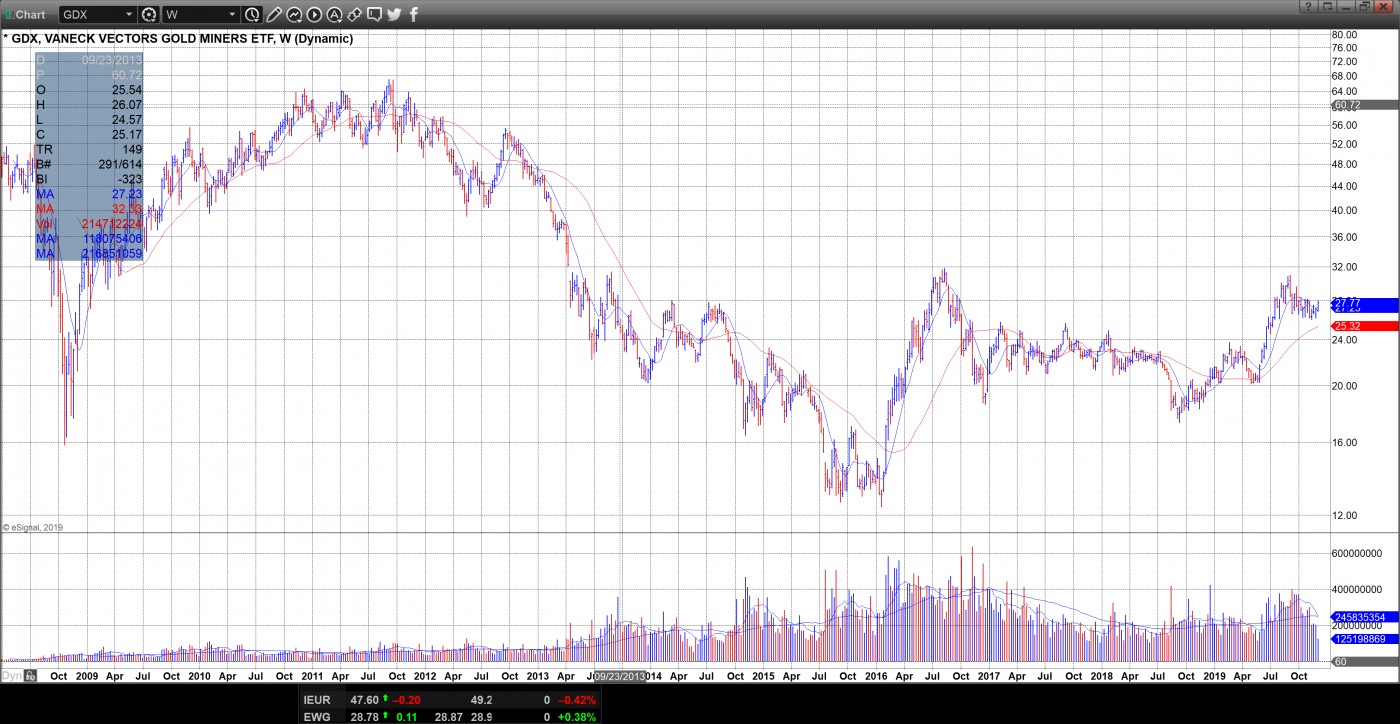Click the Dyn scaling label
Screen dimensions: 1400x724
pyautogui.click(x=11, y=676)
